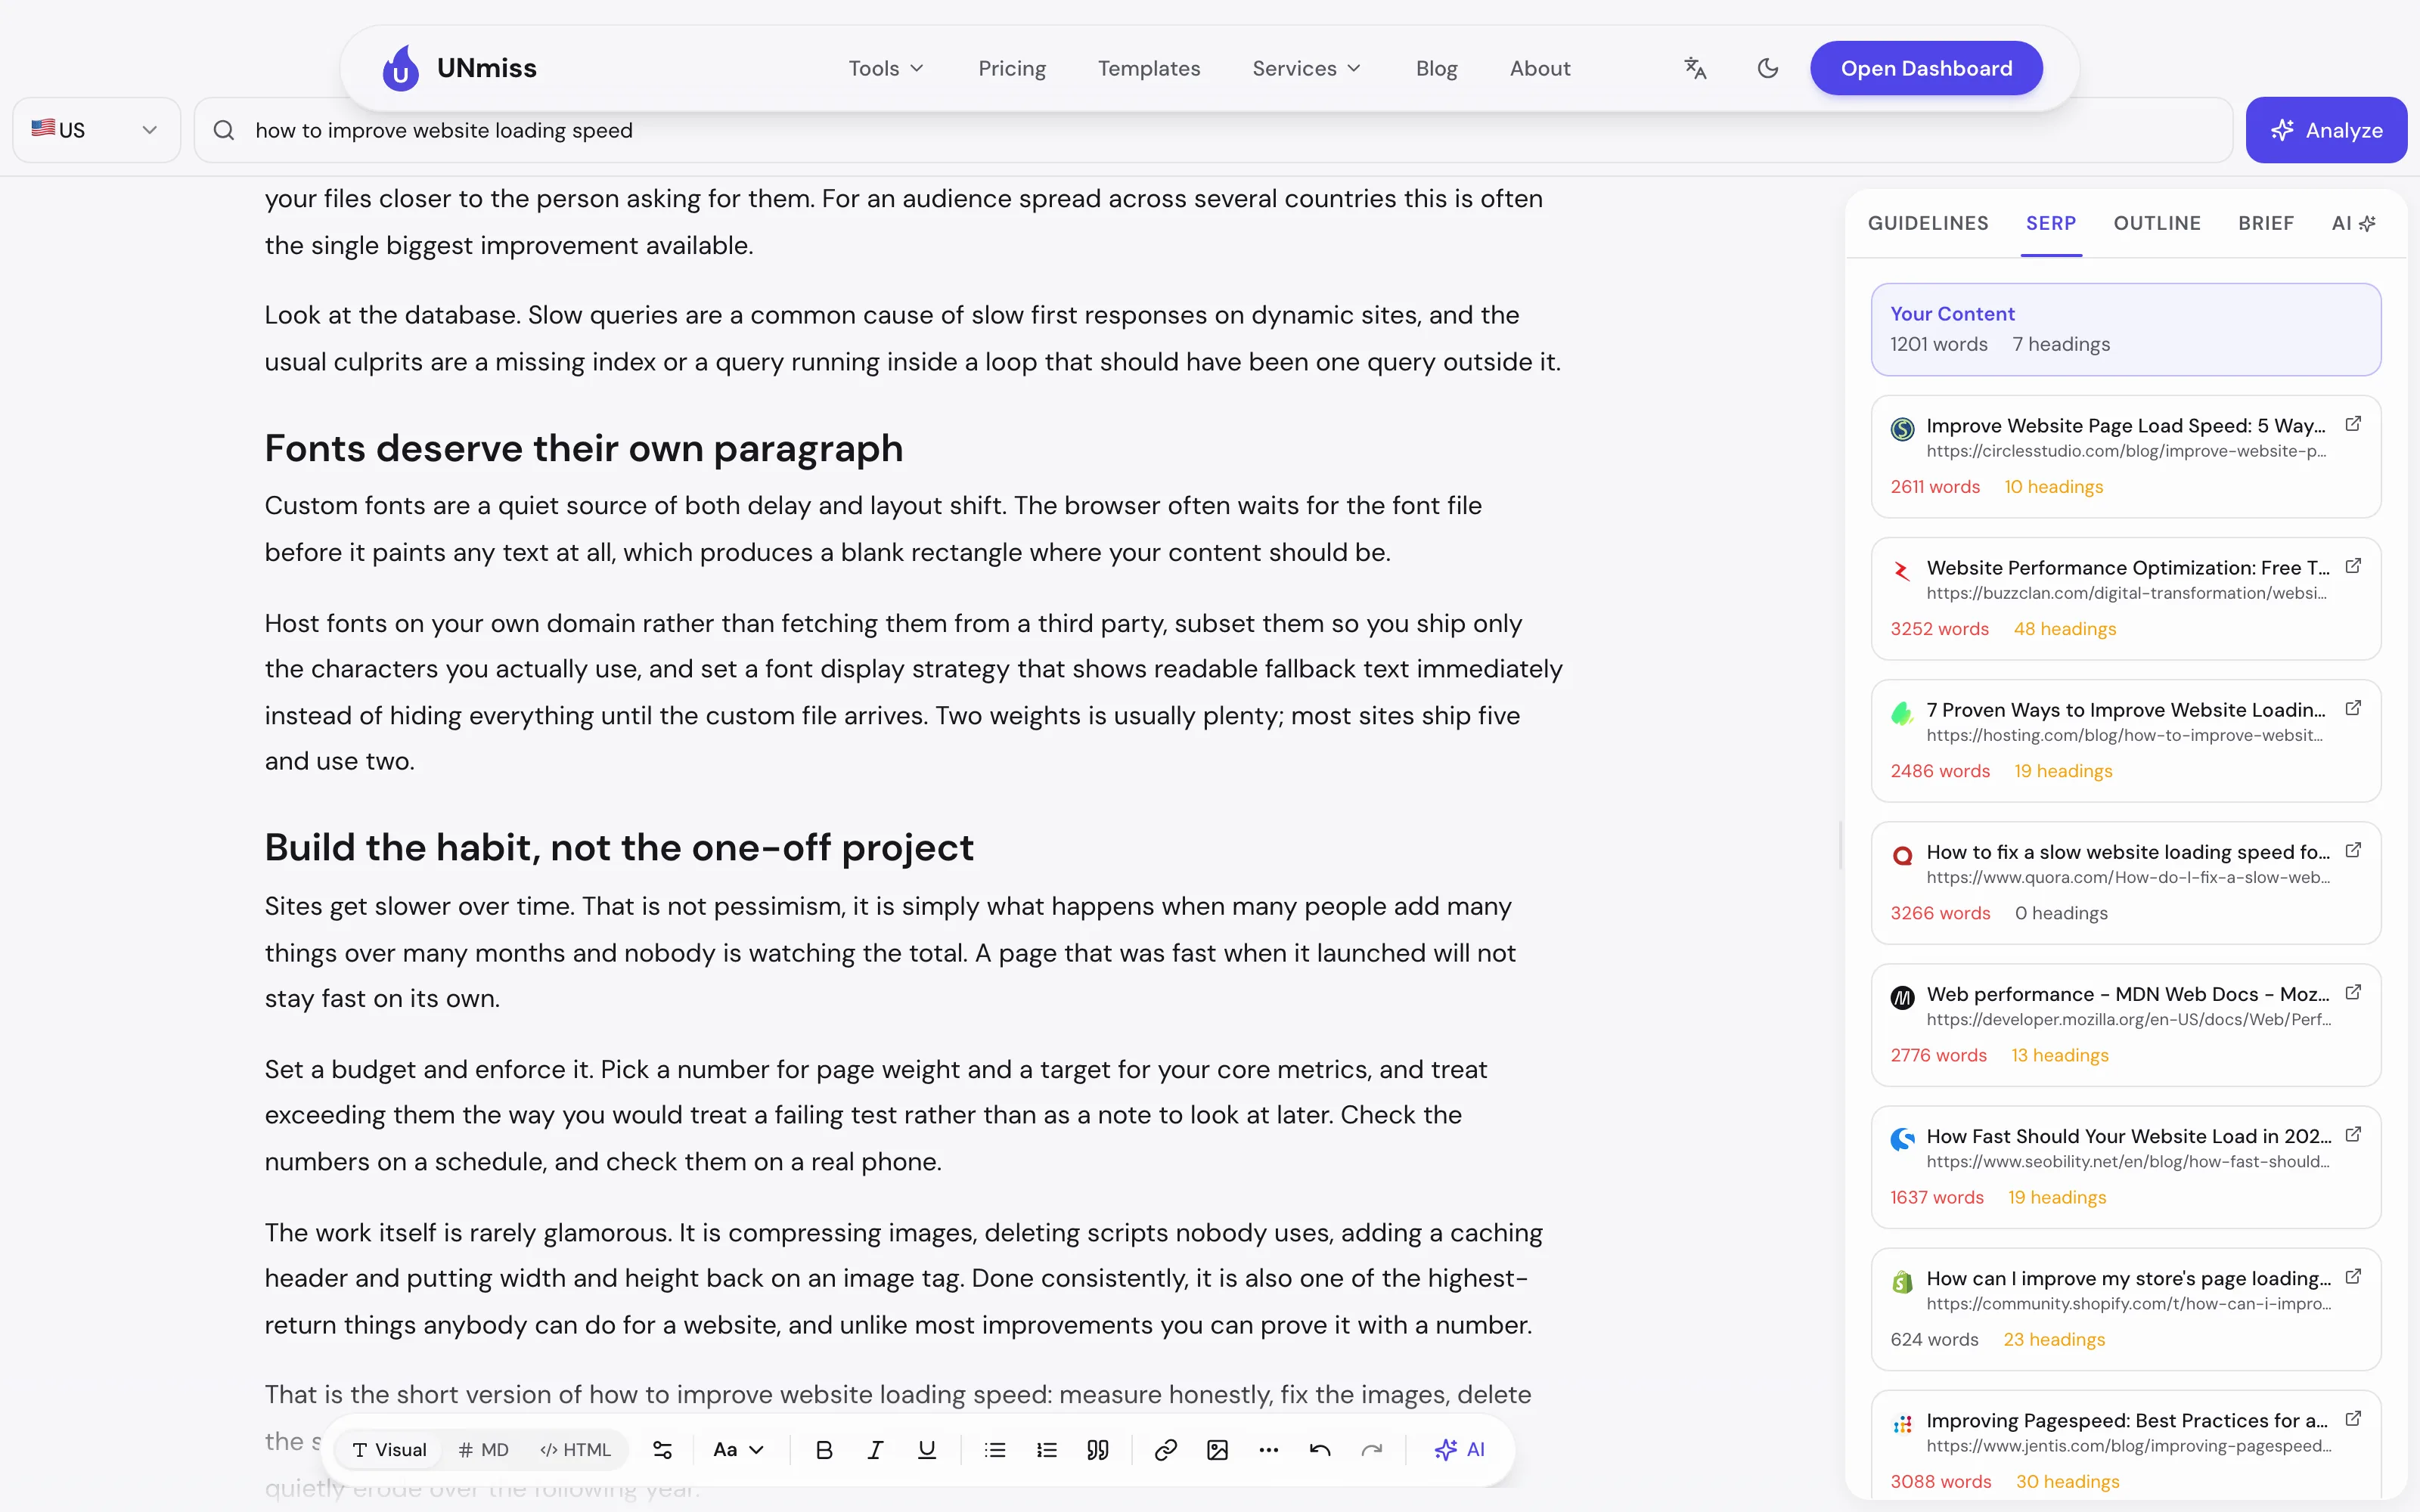2420x1512 pixels.
Task: Toggle bold formatting in editor toolbar
Action: pyautogui.click(x=823, y=1449)
